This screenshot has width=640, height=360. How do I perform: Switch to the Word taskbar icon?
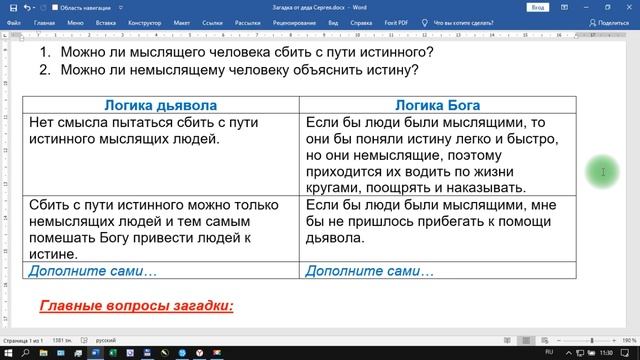point(96,353)
